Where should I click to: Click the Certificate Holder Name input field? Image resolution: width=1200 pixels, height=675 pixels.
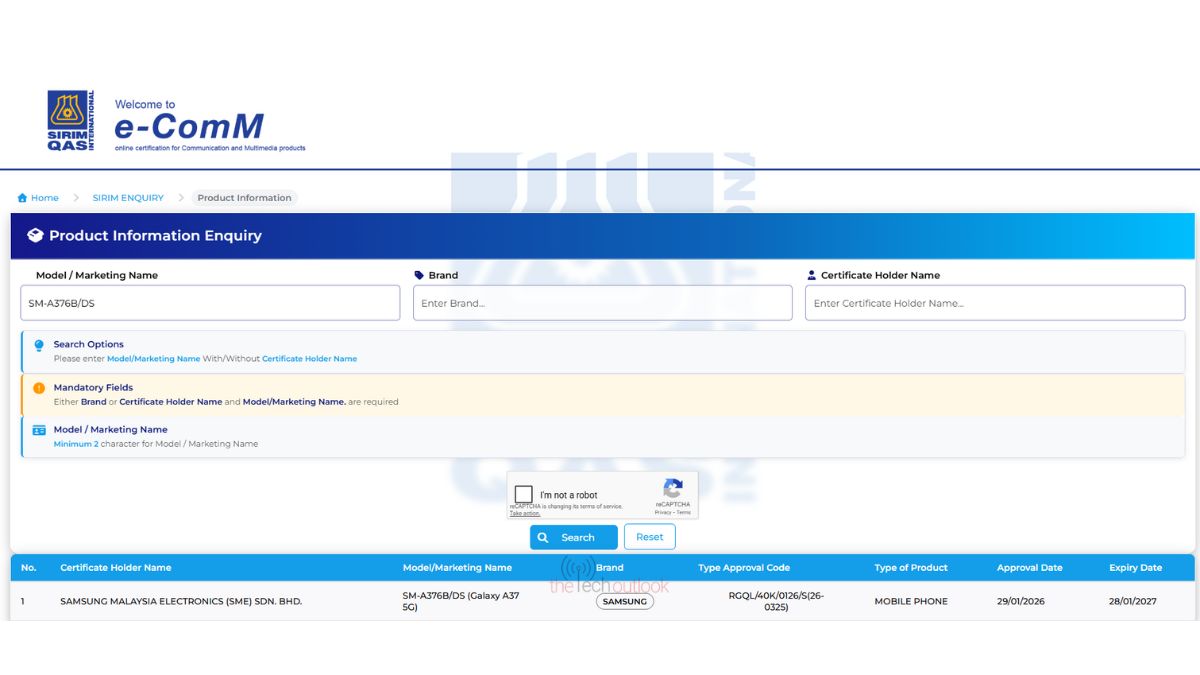tap(994, 303)
